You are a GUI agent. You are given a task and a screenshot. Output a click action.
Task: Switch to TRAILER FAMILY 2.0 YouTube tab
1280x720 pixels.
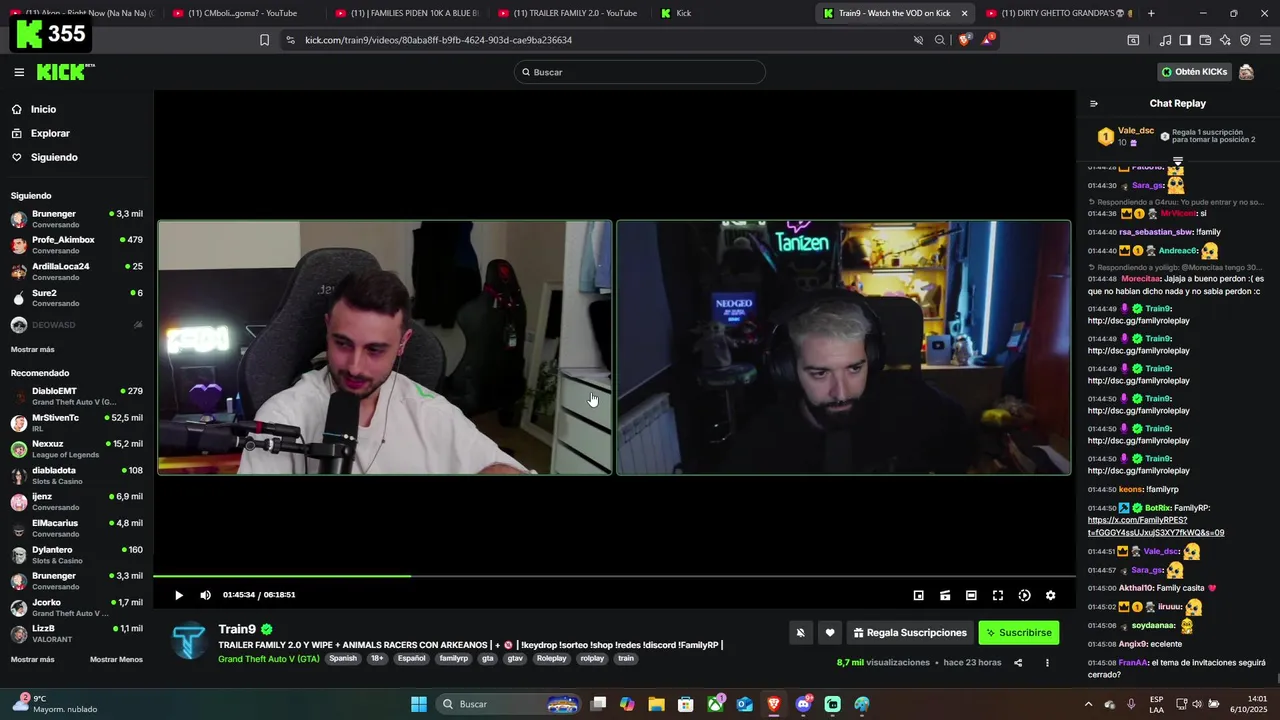[x=570, y=13]
